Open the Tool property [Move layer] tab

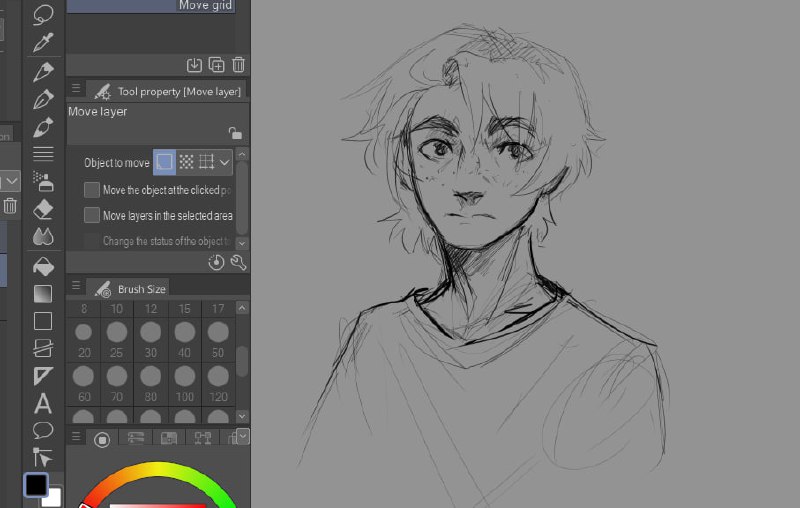pos(167,91)
